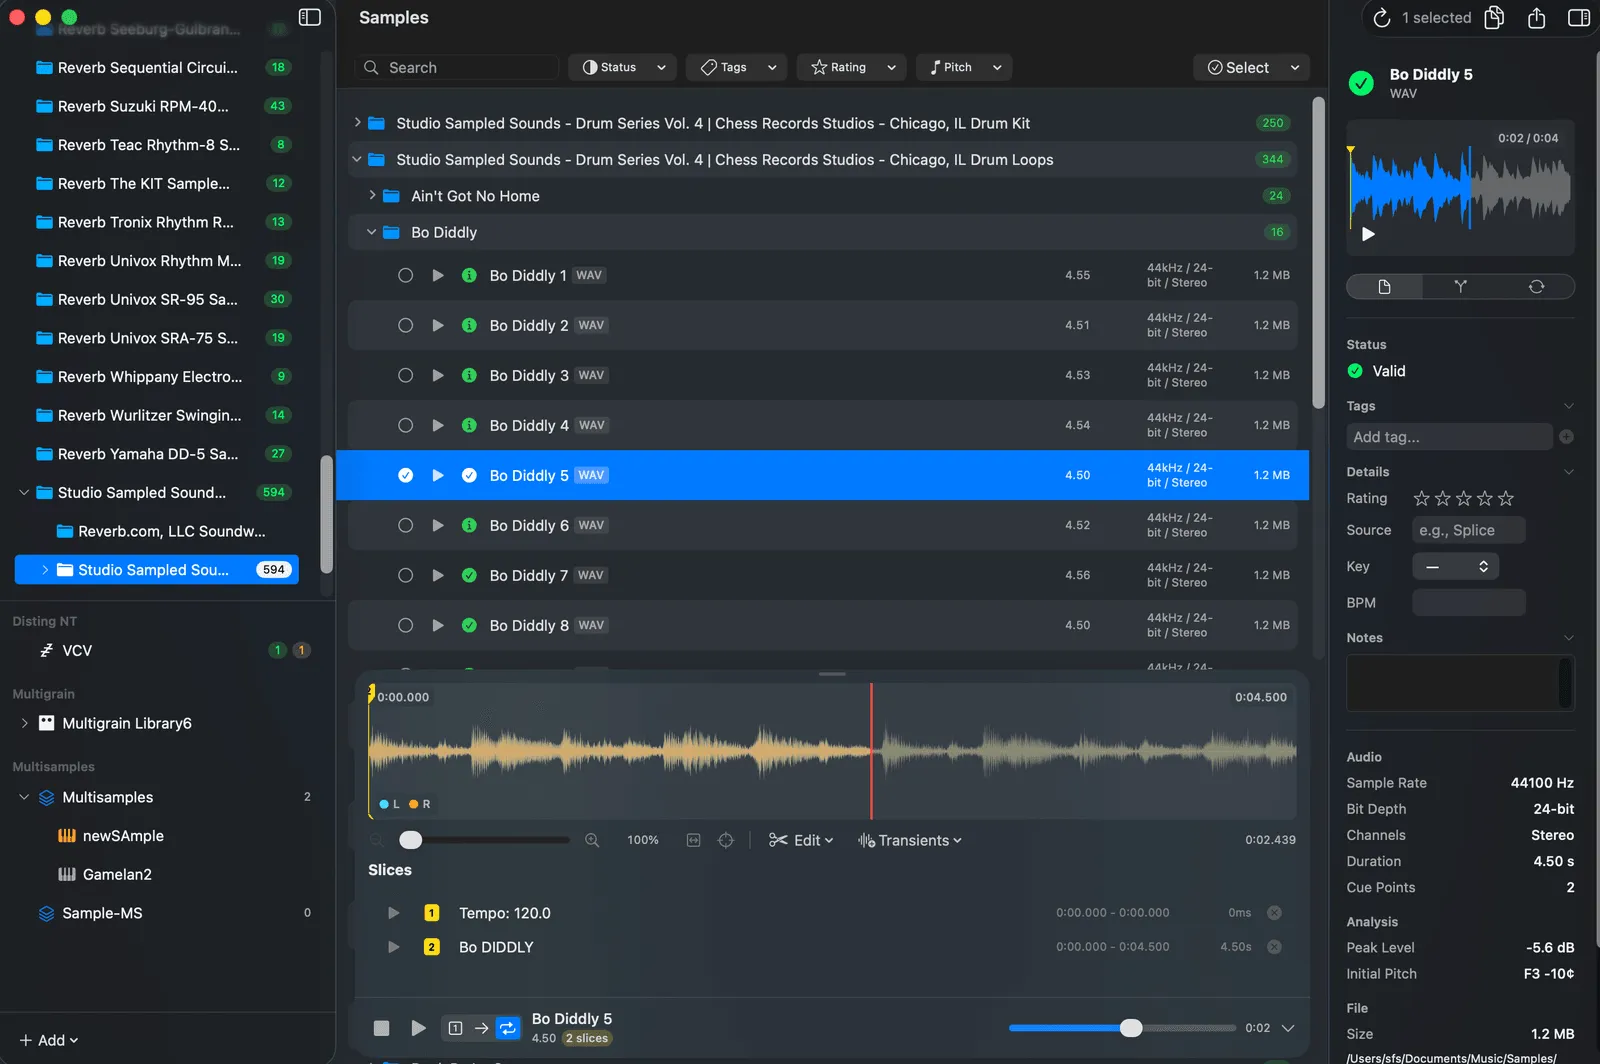1600x1064 pixels.
Task: Play the Bo Diddly 3 sample
Action: coord(438,375)
